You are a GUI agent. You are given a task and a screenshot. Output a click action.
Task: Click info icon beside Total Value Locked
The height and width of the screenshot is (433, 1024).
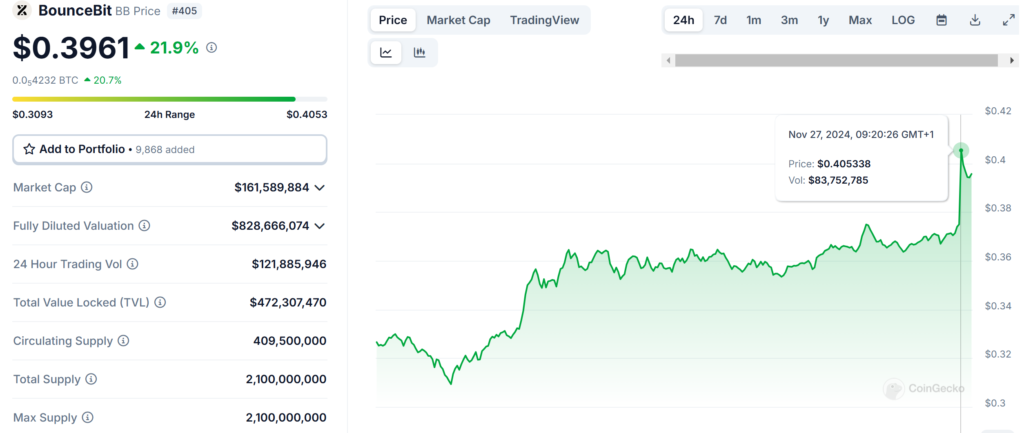(160, 302)
